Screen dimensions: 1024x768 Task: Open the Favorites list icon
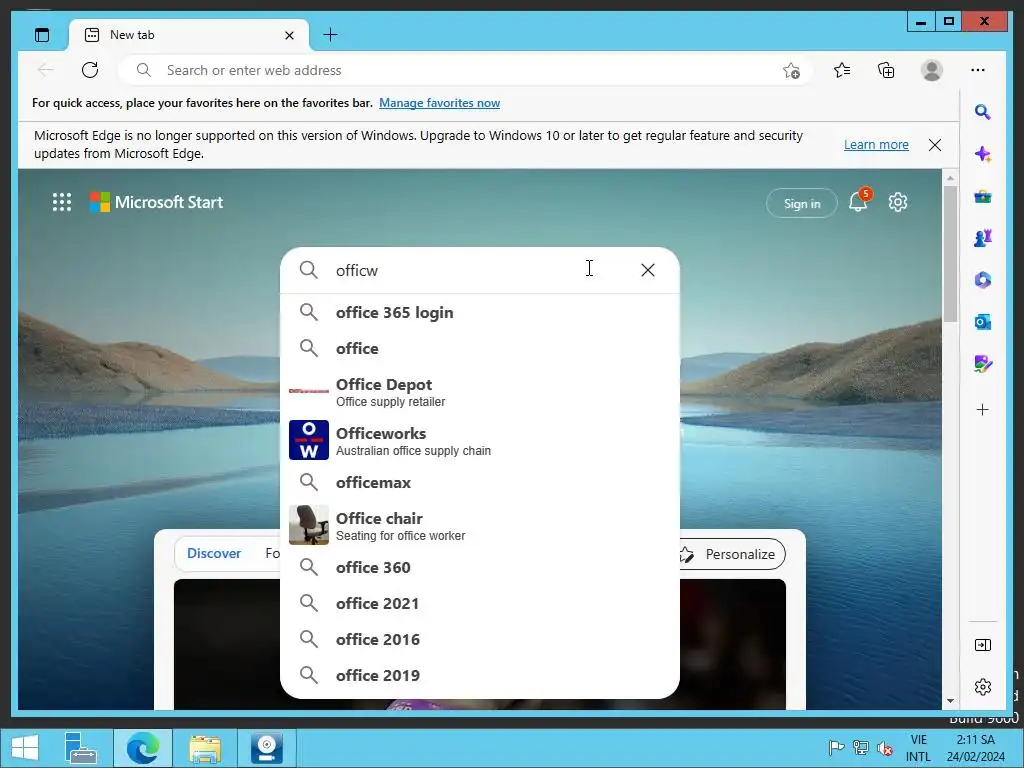click(842, 70)
